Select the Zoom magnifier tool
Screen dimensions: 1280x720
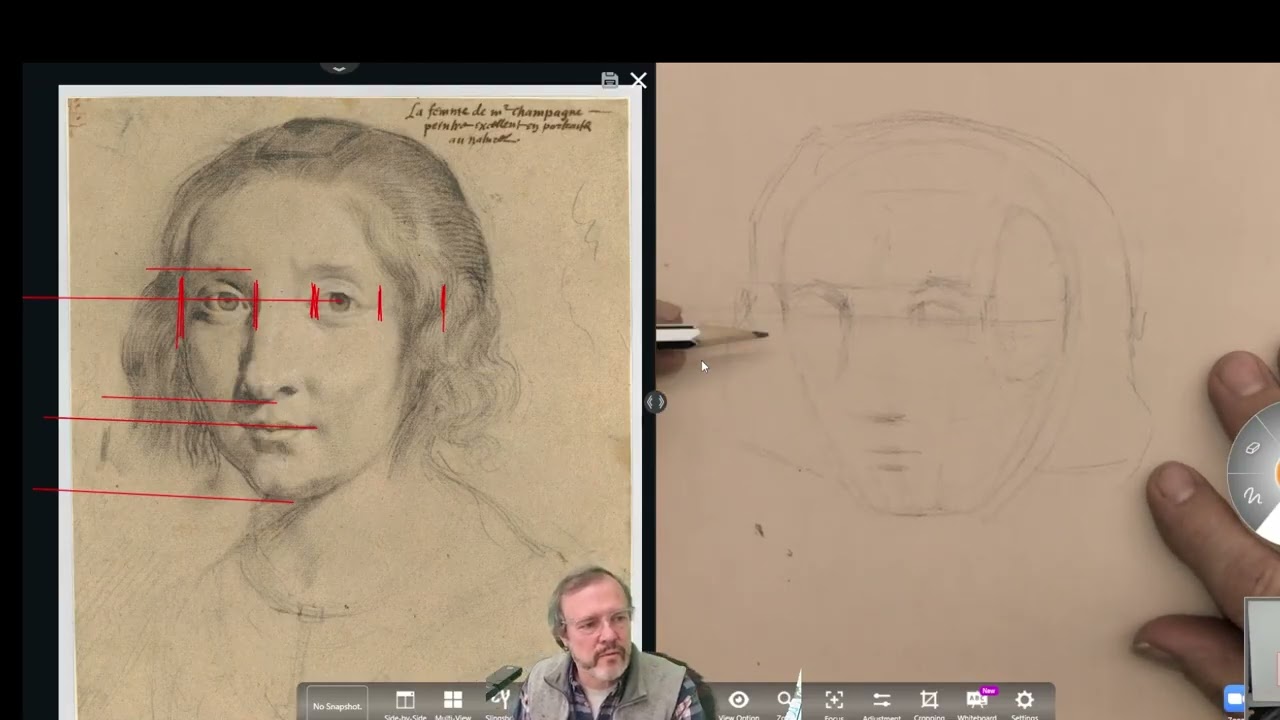pyautogui.click(x=785, y=703)
